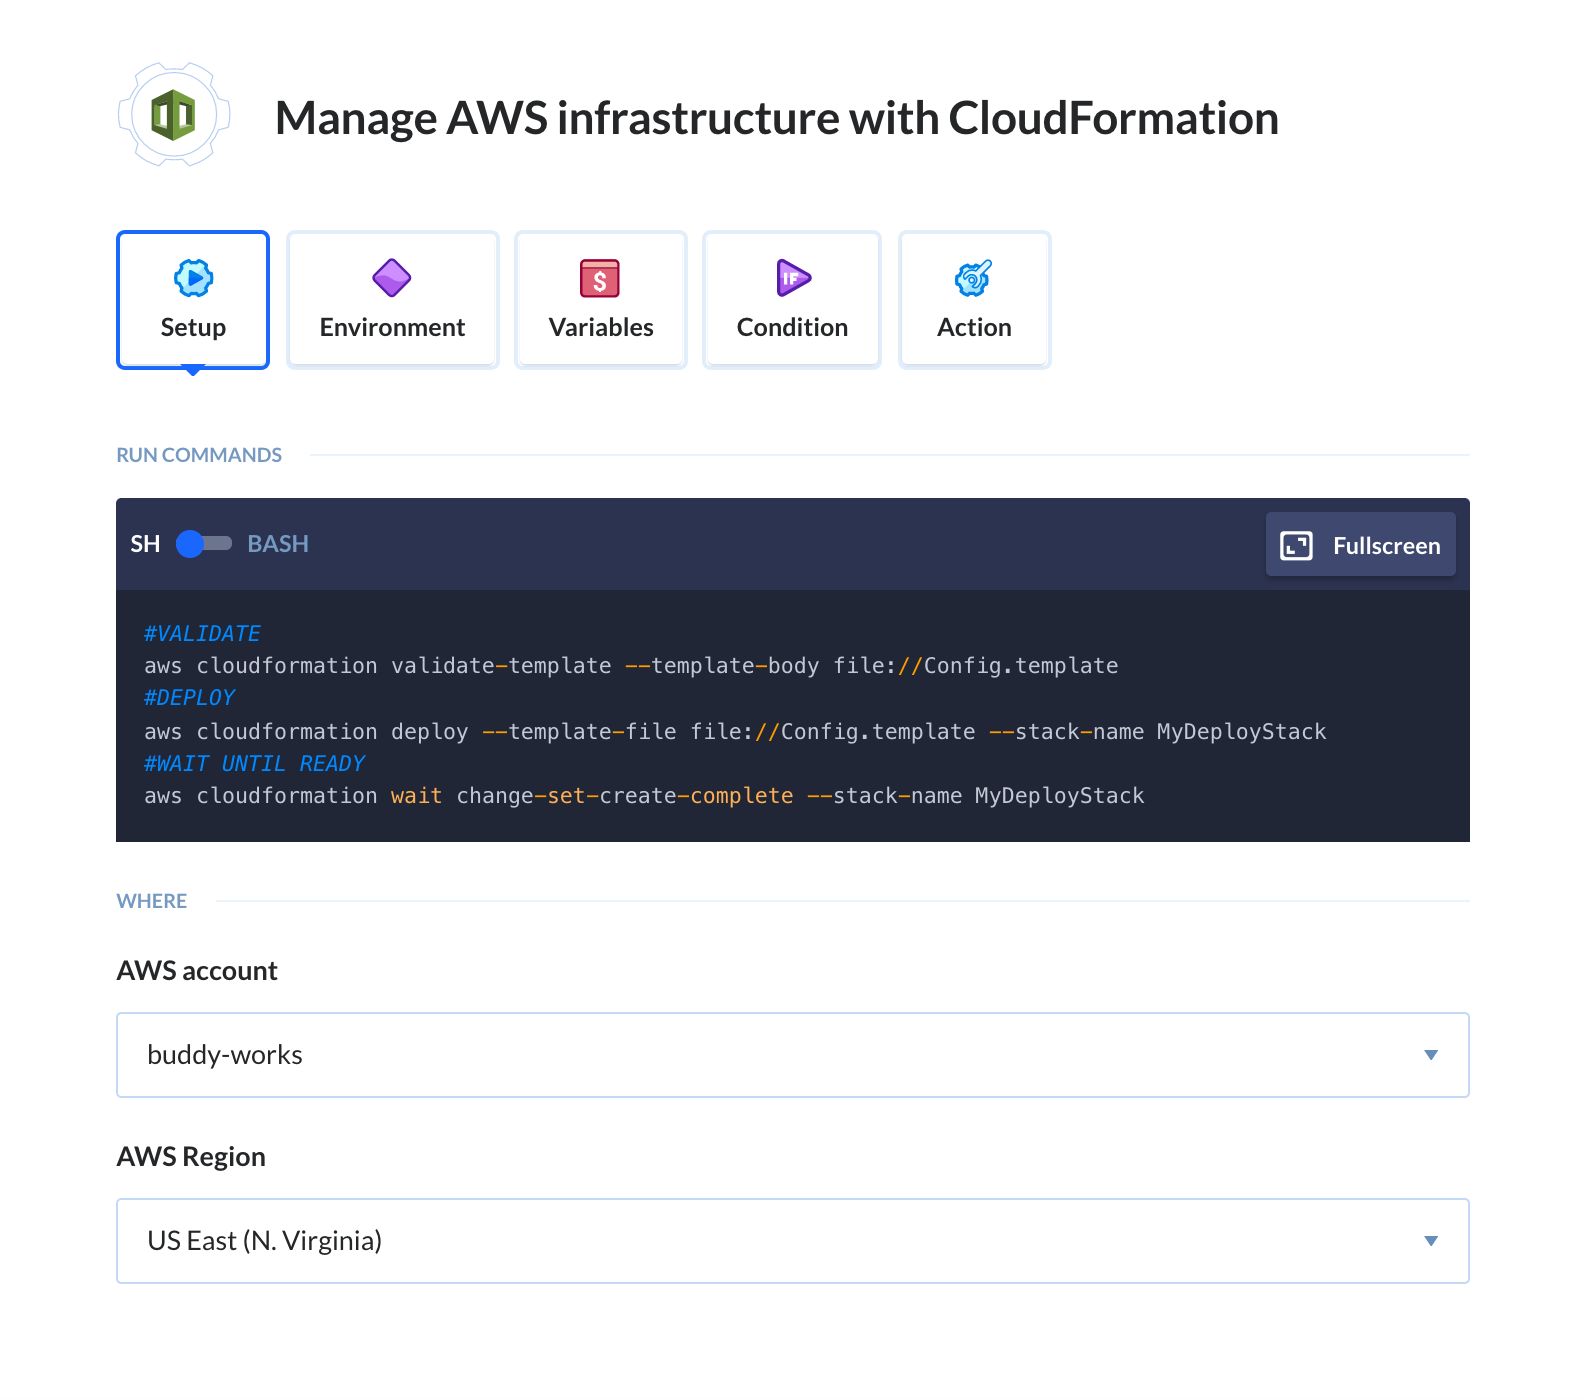Screen dimensions: 1584x1400
Task: Go to the Action tab
Action: click(974, 300)
